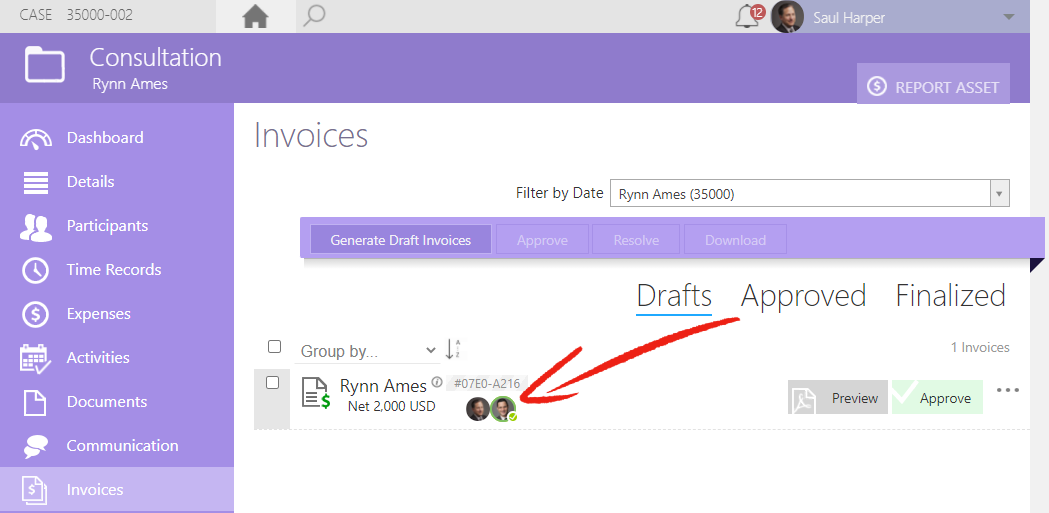The image size is (1049, 513).
Task: Switch to the Finalized tab
Action: [951, 296]
